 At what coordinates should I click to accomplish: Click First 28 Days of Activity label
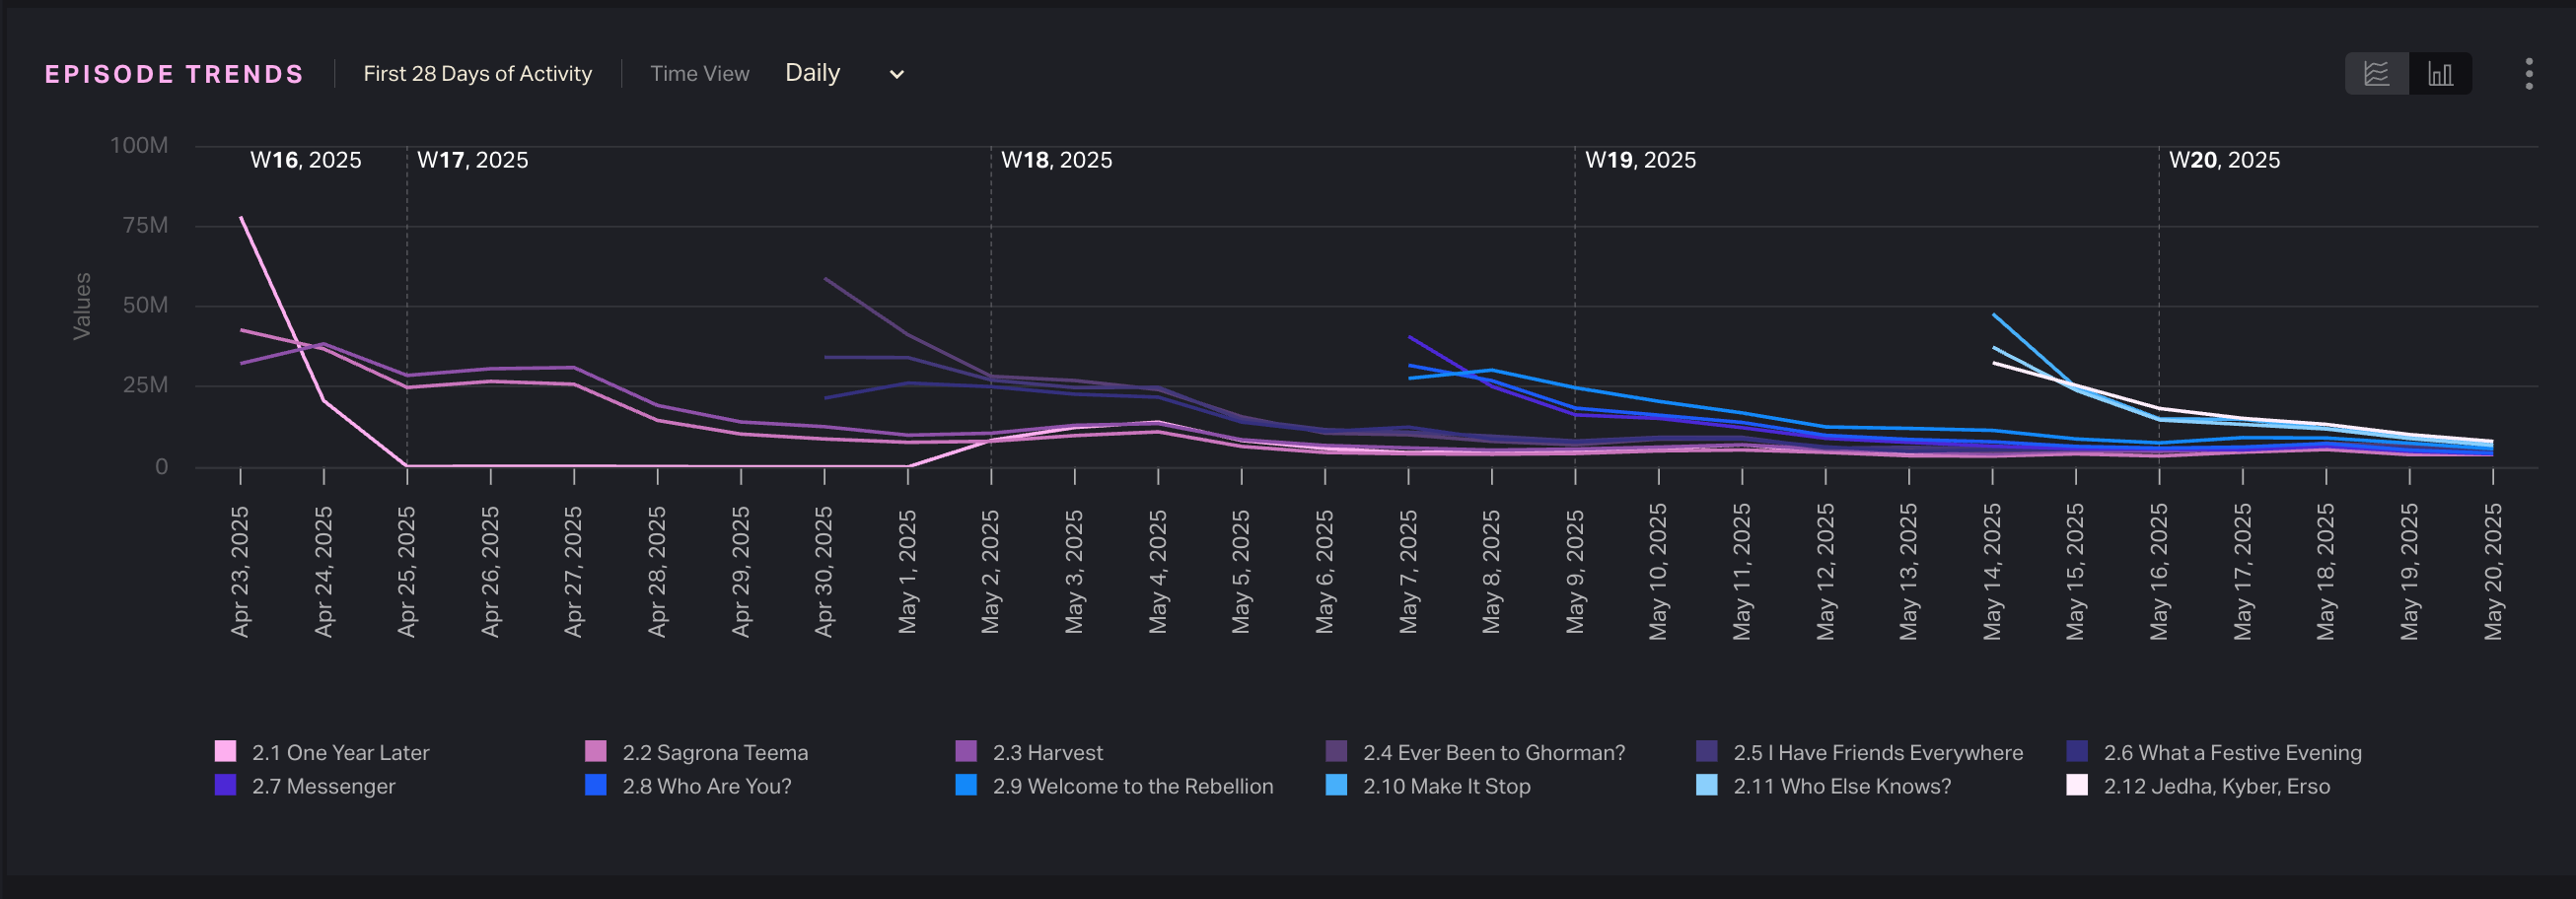click(x=477, y=74)
